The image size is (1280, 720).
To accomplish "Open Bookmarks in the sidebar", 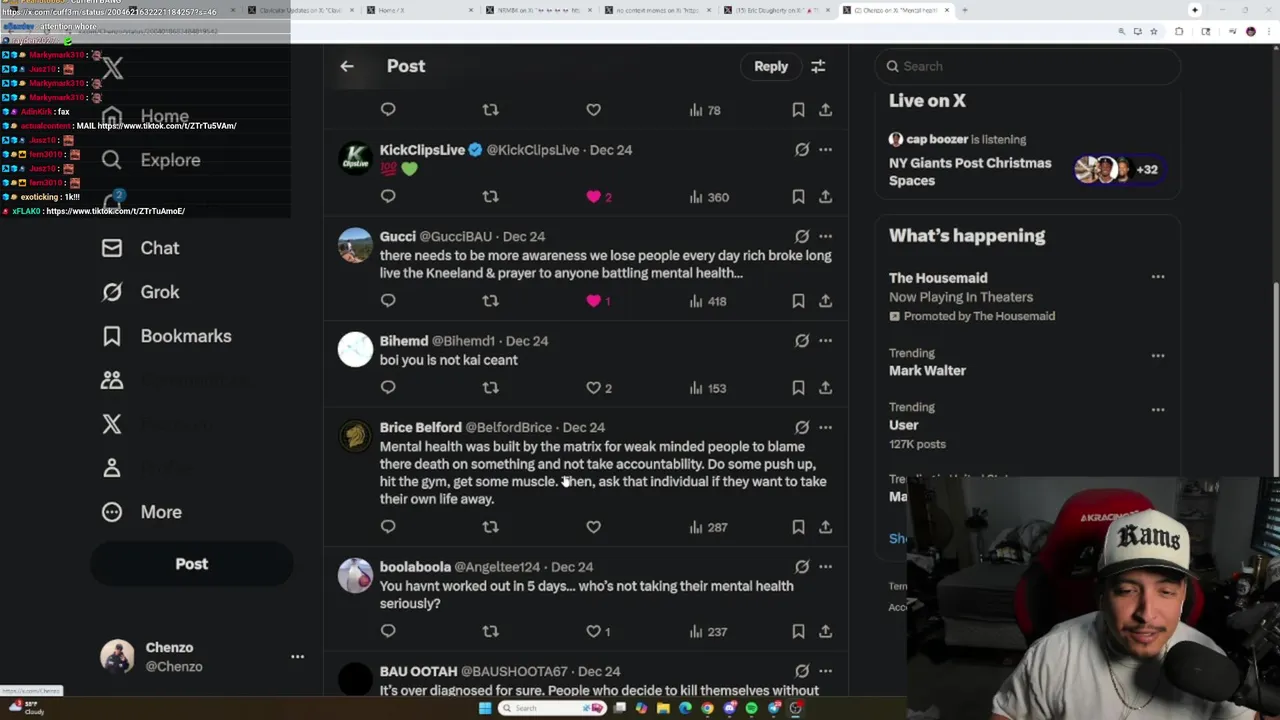I will [166, 336].
